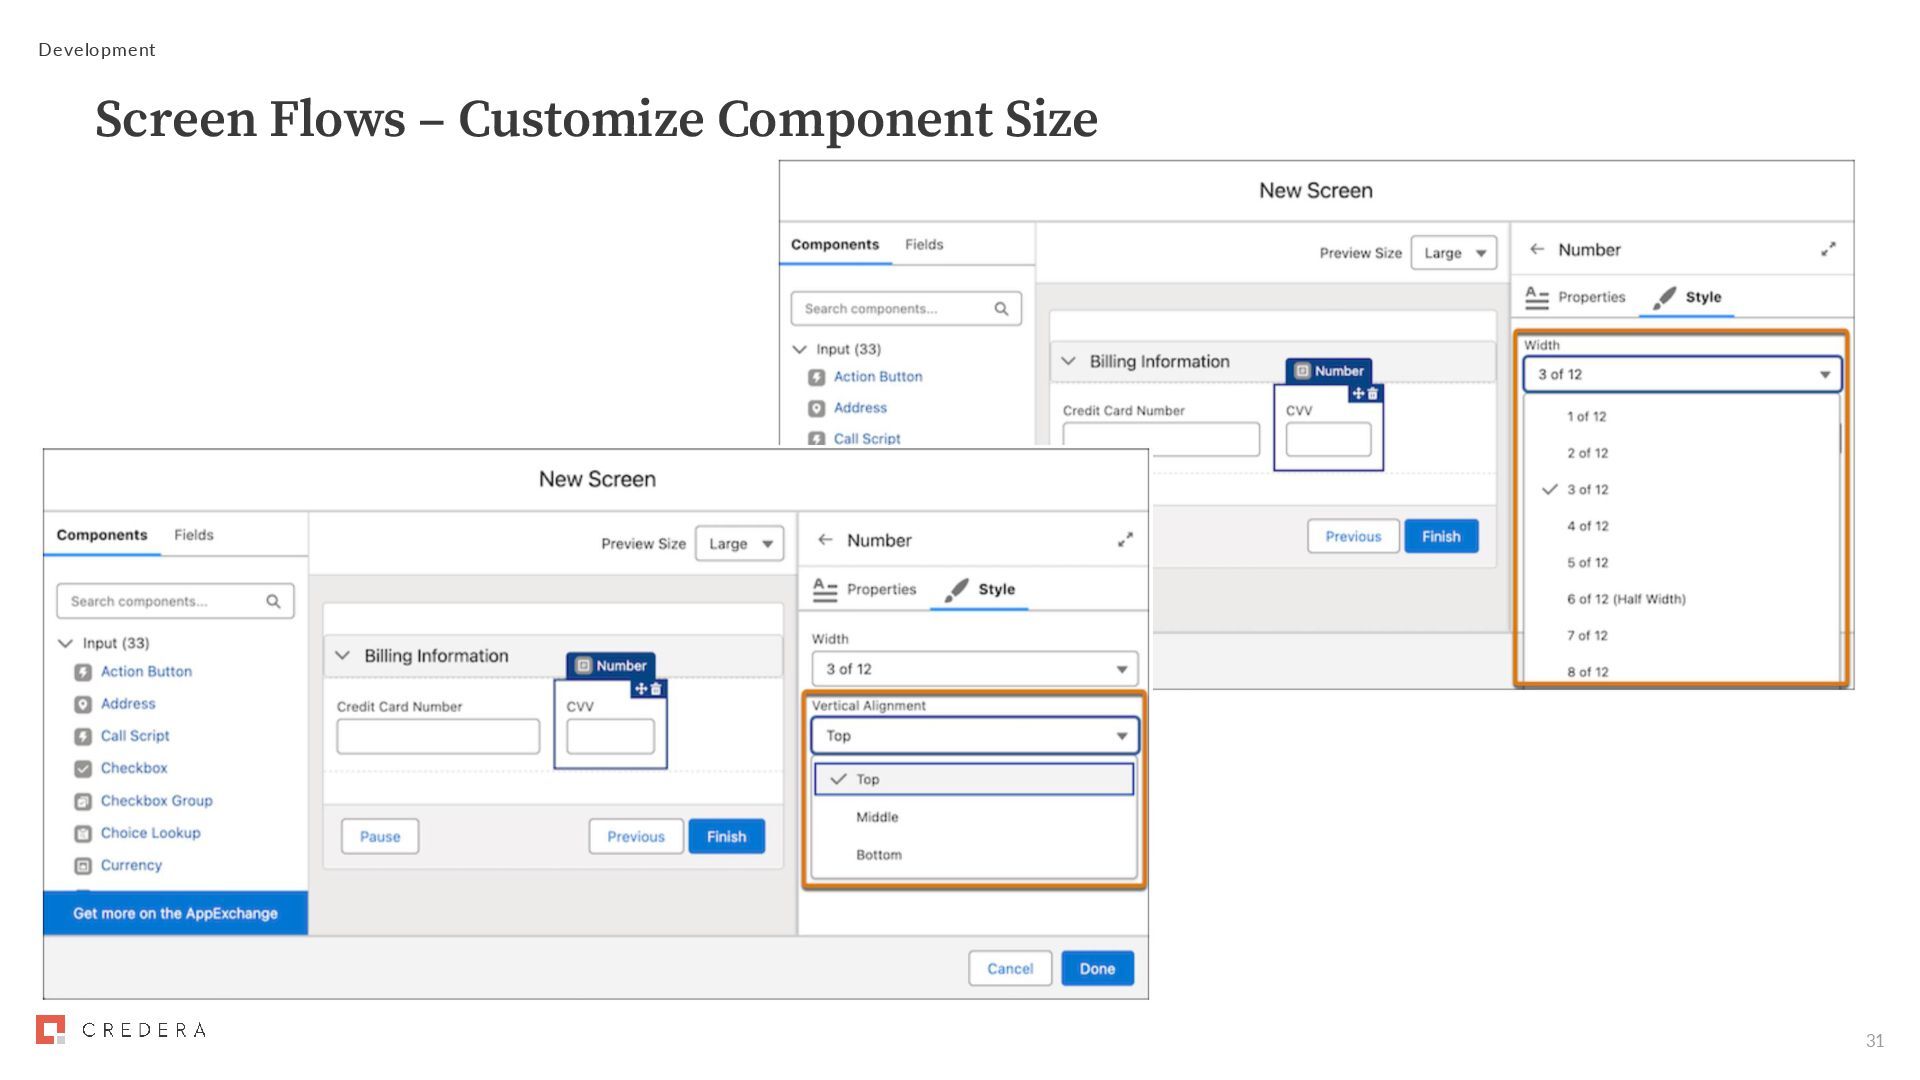Screen dimensions: 1920x1080
Task: Click the Choice Lookup component icon
Action: point(83,834)
